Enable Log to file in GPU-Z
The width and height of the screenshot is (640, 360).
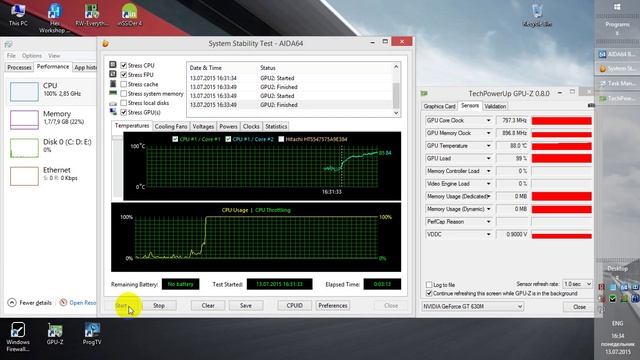(429, 284)
